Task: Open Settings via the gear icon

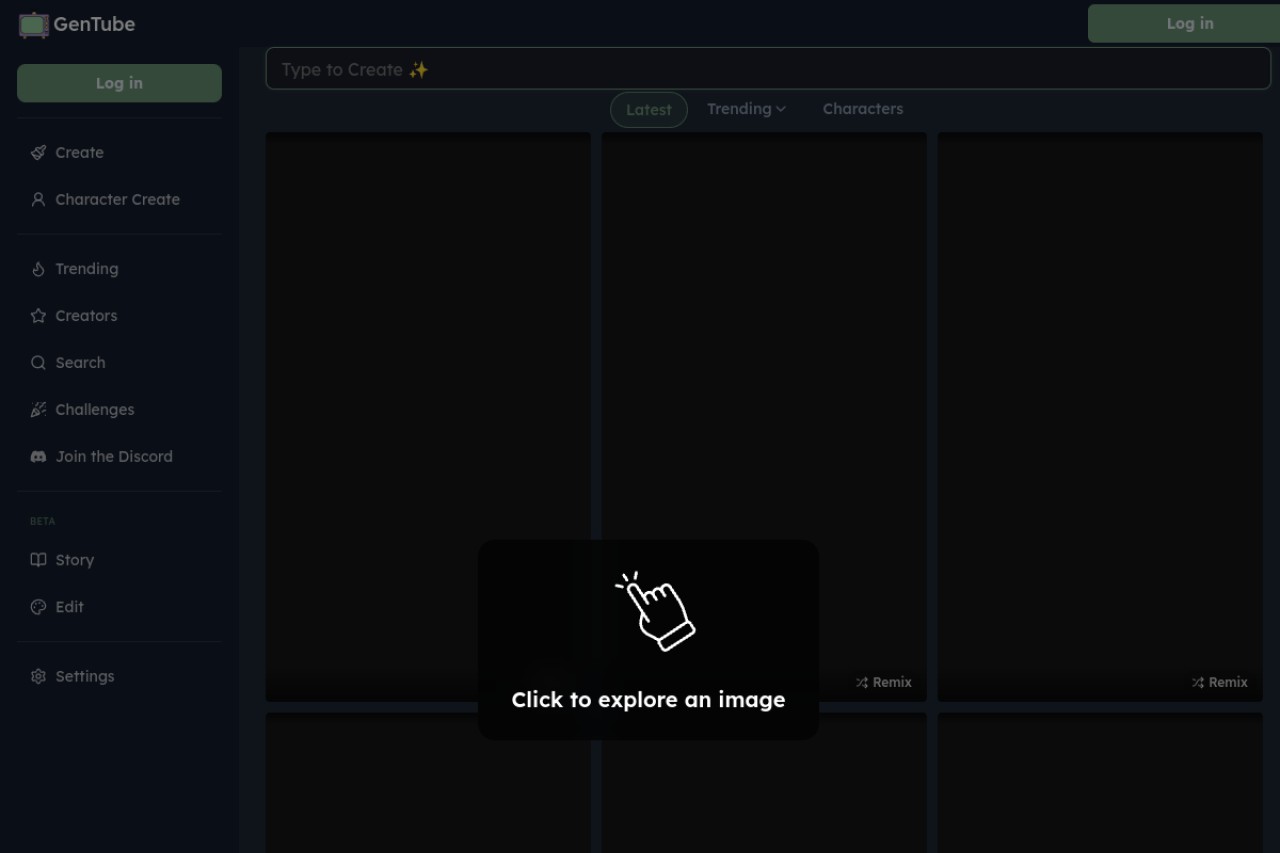Action: click(38, 677)
